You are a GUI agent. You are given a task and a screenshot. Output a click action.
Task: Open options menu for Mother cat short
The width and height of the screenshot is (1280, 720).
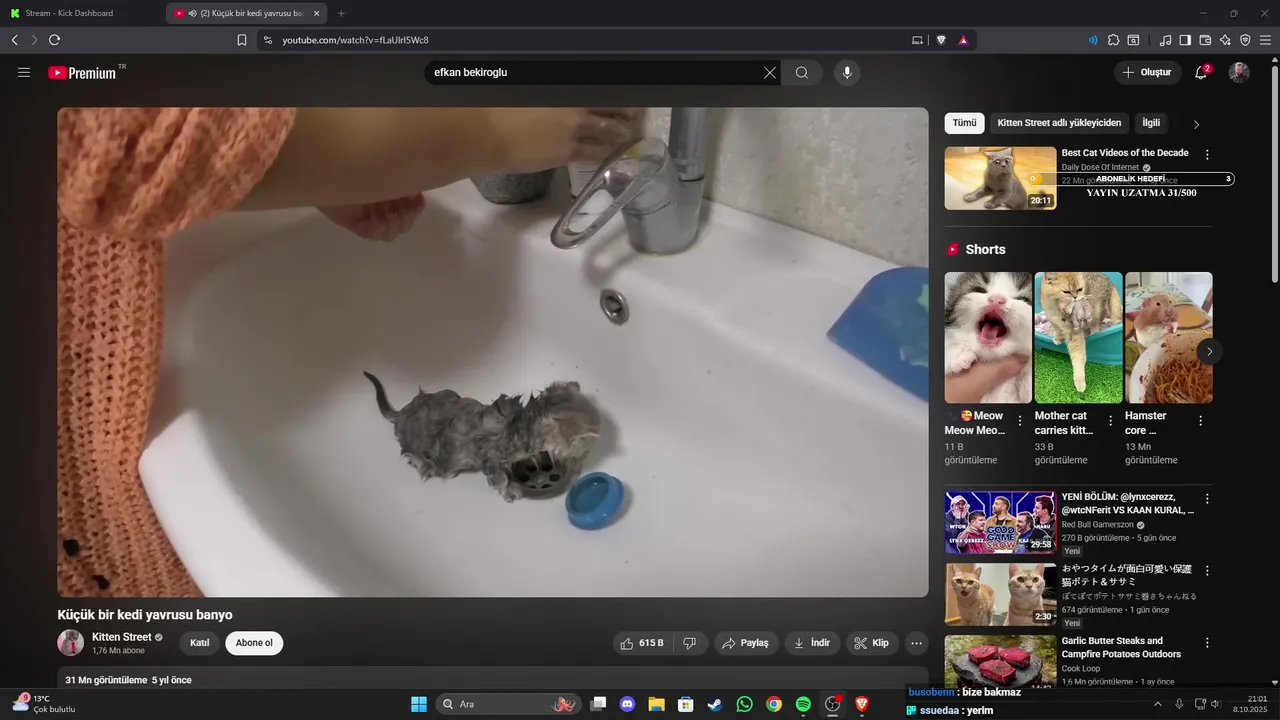coord(1110,421)
